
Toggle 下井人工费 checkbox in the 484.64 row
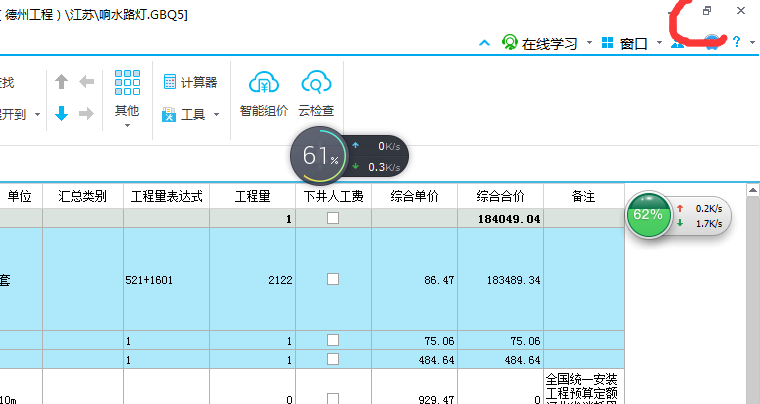(x=333, y=359)
